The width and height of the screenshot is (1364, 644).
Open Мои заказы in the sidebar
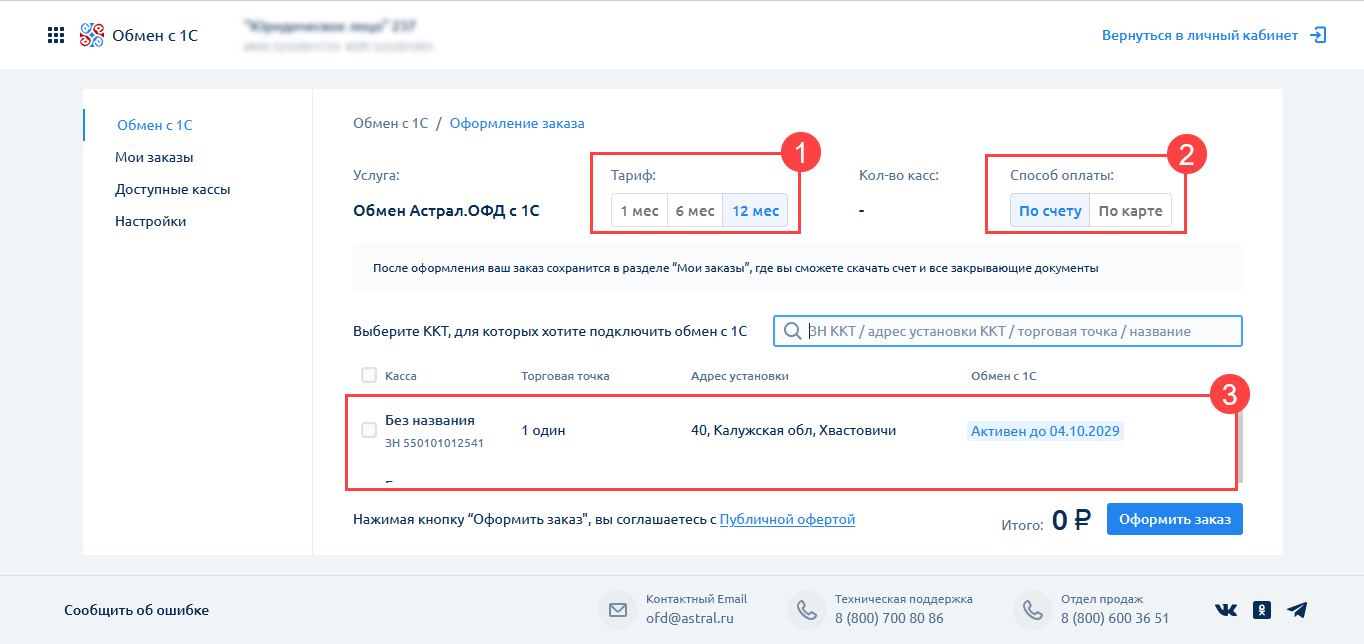click(154, 157)
